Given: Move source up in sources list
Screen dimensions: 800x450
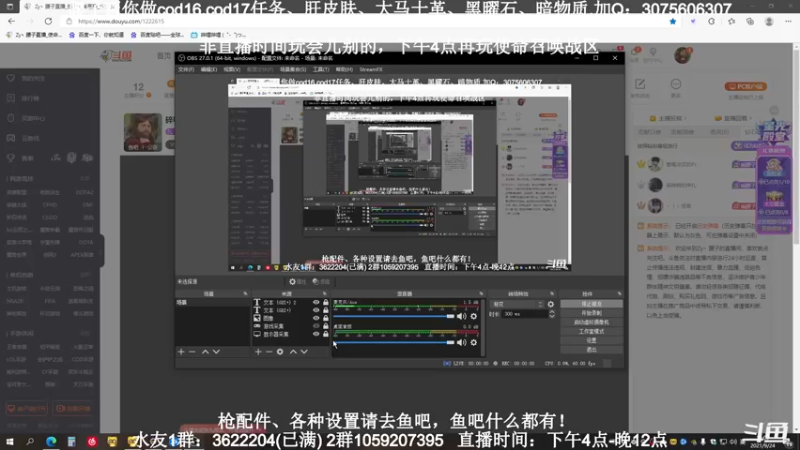Looking at the screenshot, I should pos(293,352).
